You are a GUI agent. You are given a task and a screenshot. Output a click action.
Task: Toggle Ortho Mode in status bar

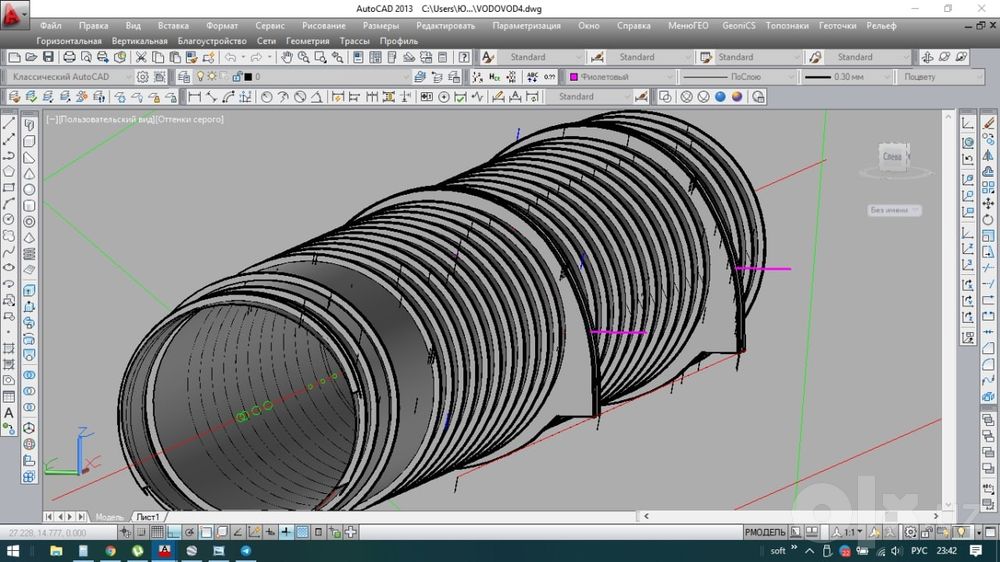(173, 532)
